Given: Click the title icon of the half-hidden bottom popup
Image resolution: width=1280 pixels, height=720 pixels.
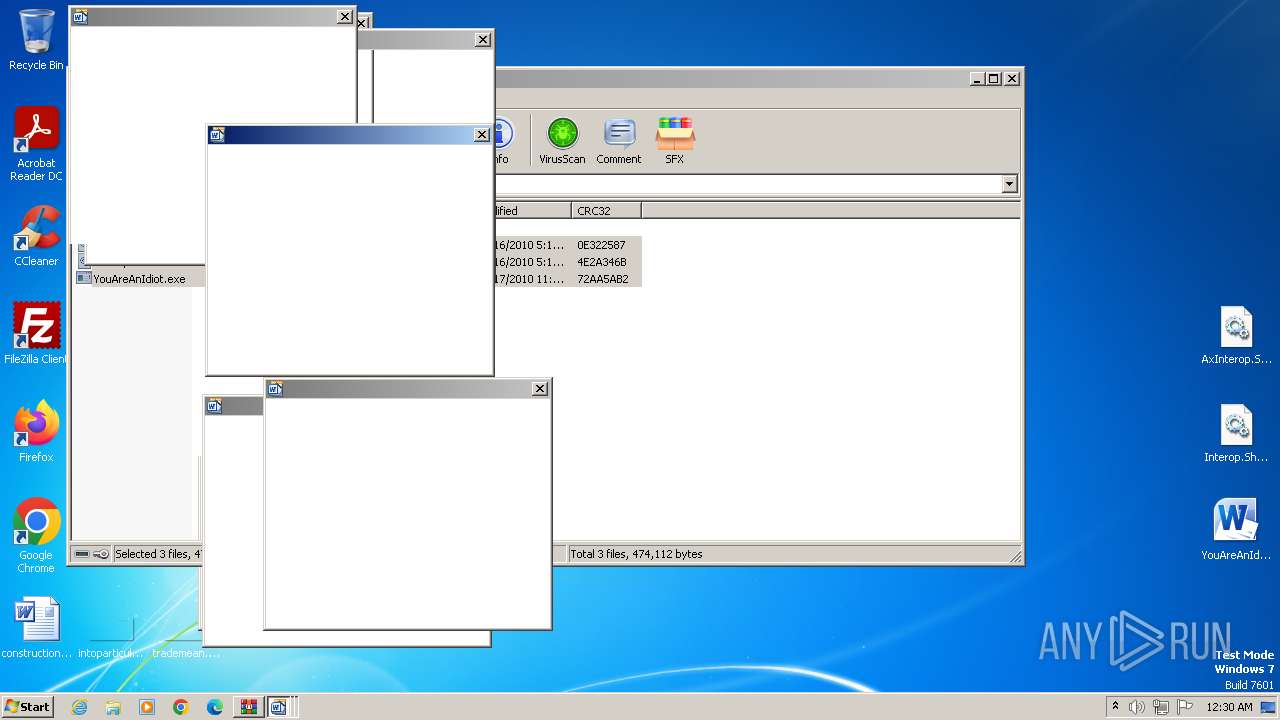Looking at the screenshot, I should click(x=214, y=406).
